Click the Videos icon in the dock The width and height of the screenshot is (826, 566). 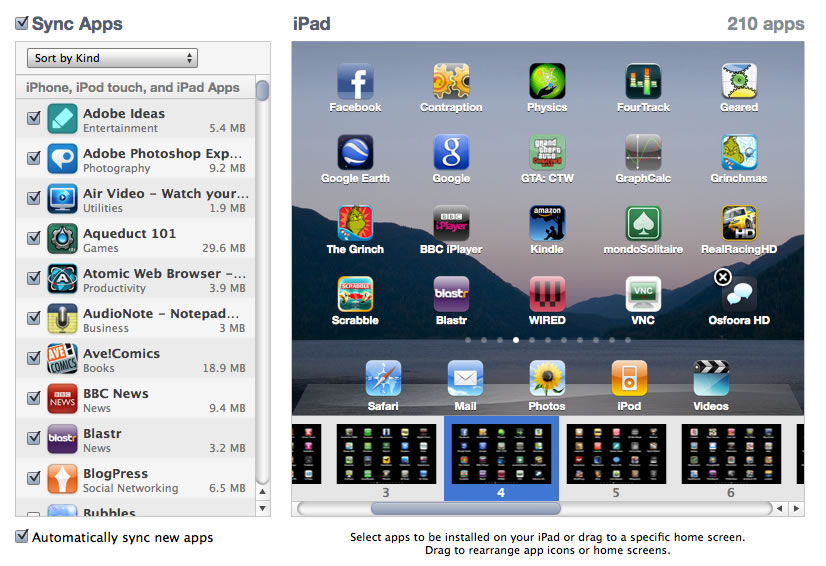click(711, 378)
